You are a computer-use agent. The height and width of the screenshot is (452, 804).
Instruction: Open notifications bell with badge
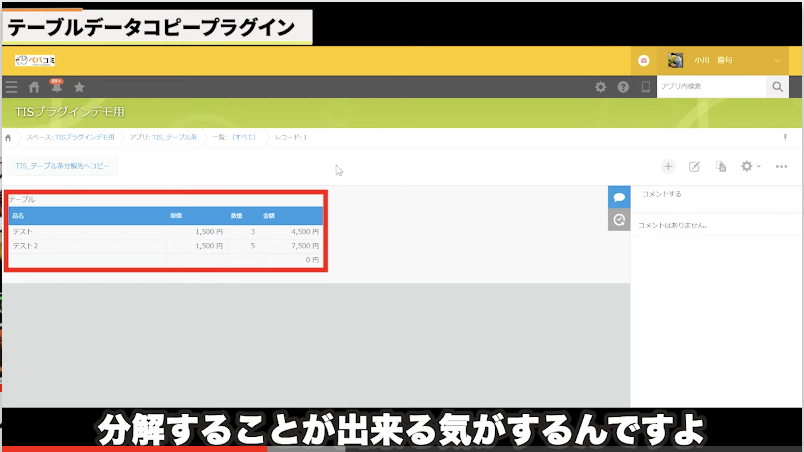[57, 88]
